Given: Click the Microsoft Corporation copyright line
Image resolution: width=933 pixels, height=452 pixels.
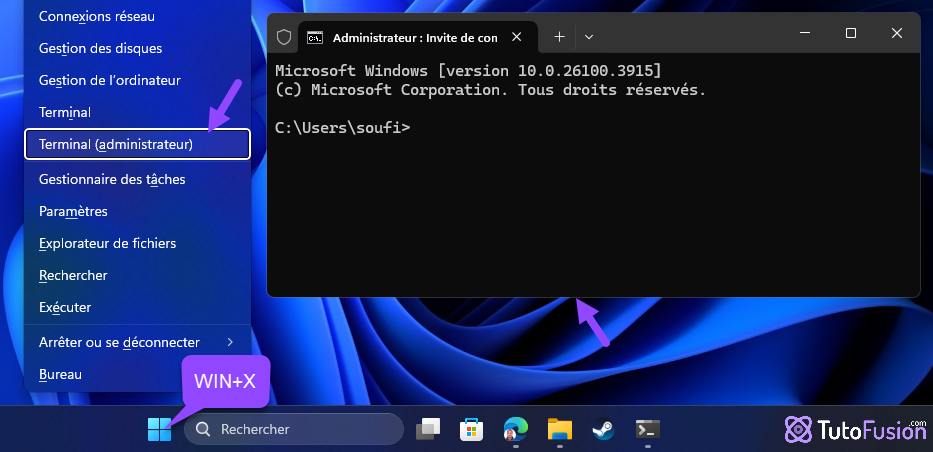Looking at the screenshot, I should (x=490, y=90).
